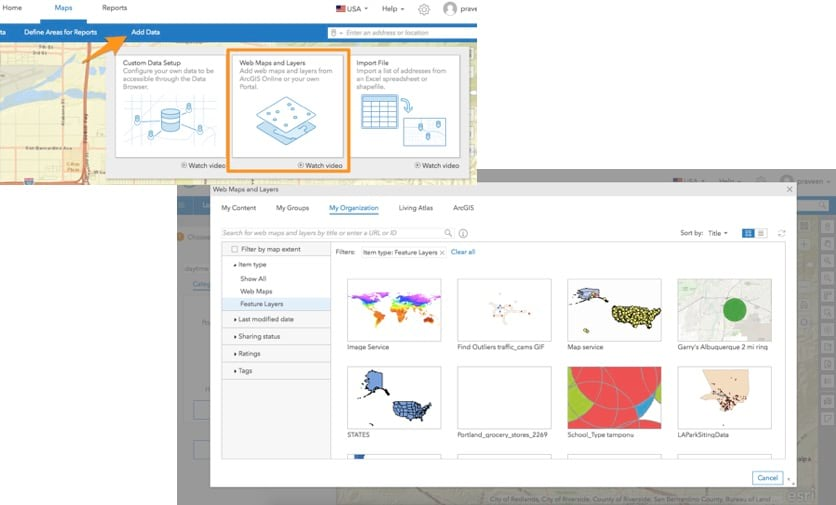This screenshot has height=505, width=836.
Task: Switch to list view of items
Action: tap(761, 233)
